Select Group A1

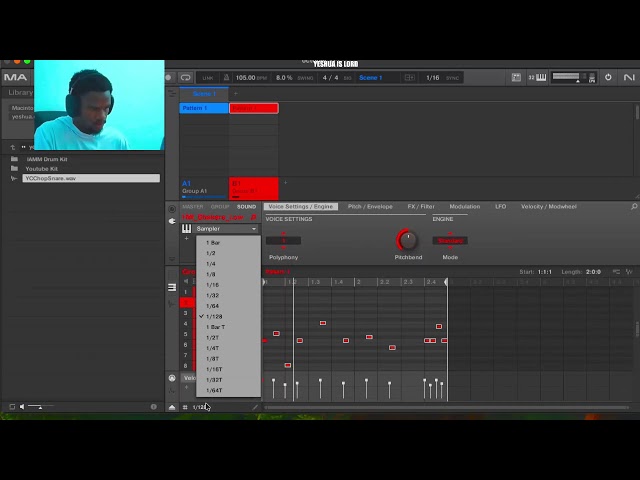[204, 188]
